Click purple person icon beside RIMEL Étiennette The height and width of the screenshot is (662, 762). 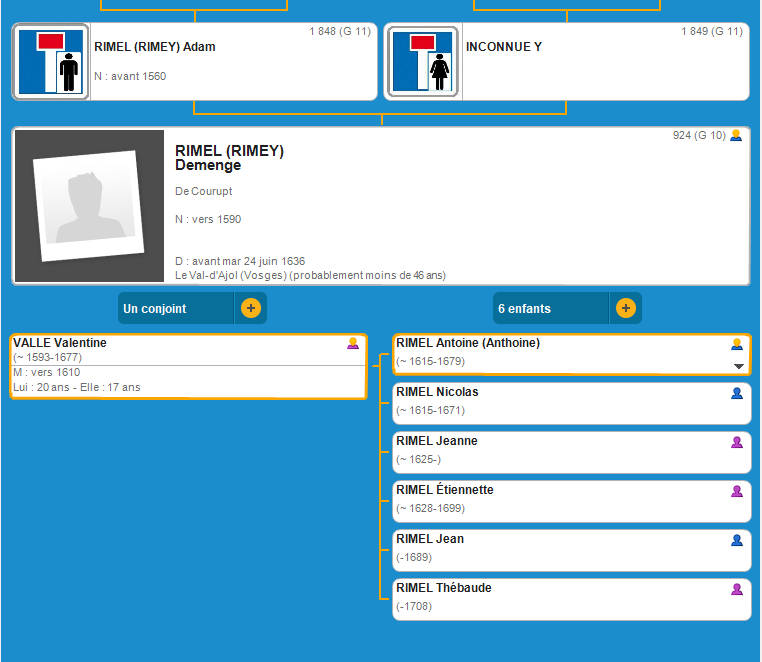click(x=737, y=491)
